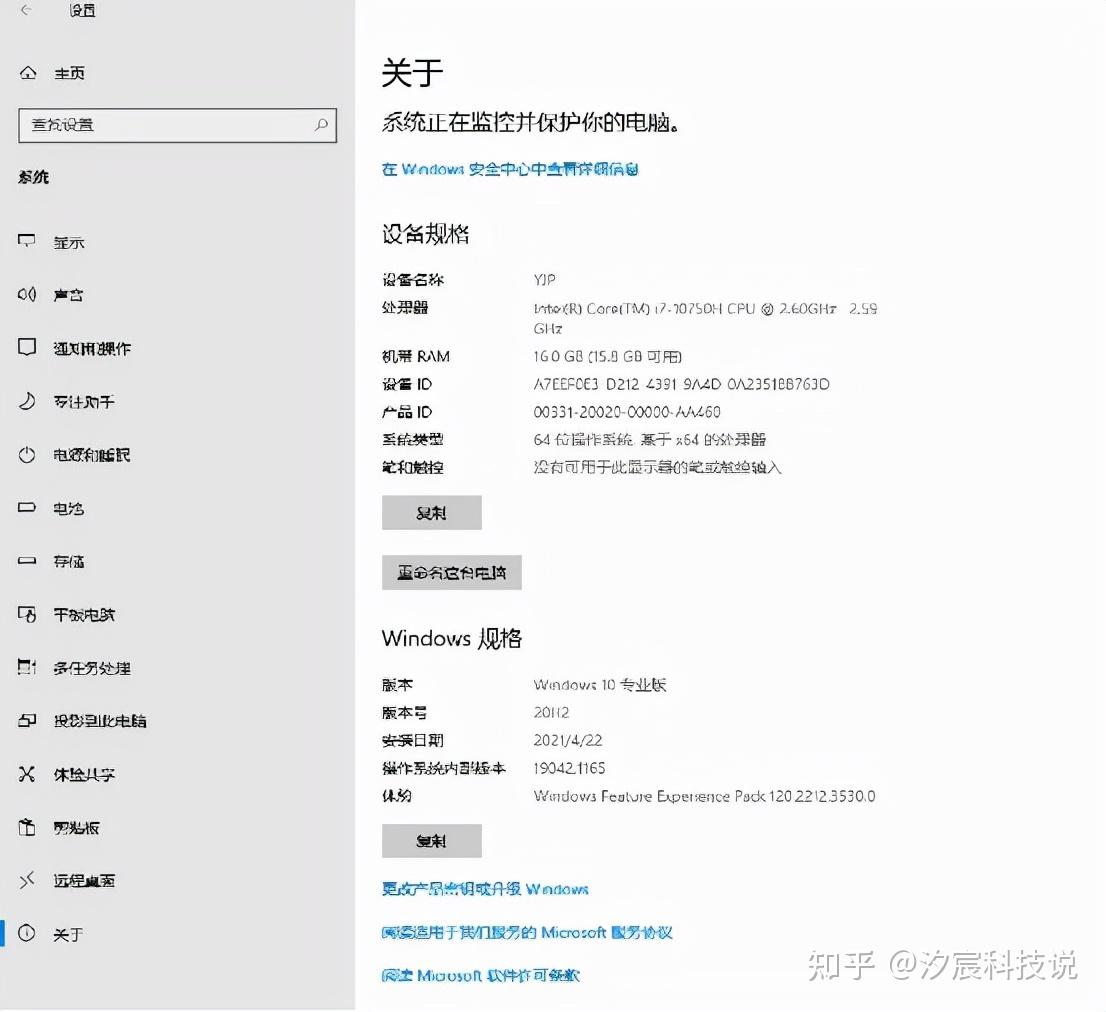Click the 查找设置 search box
1106x1012 pixels.
pyautogui.click(x=177, y=126)
